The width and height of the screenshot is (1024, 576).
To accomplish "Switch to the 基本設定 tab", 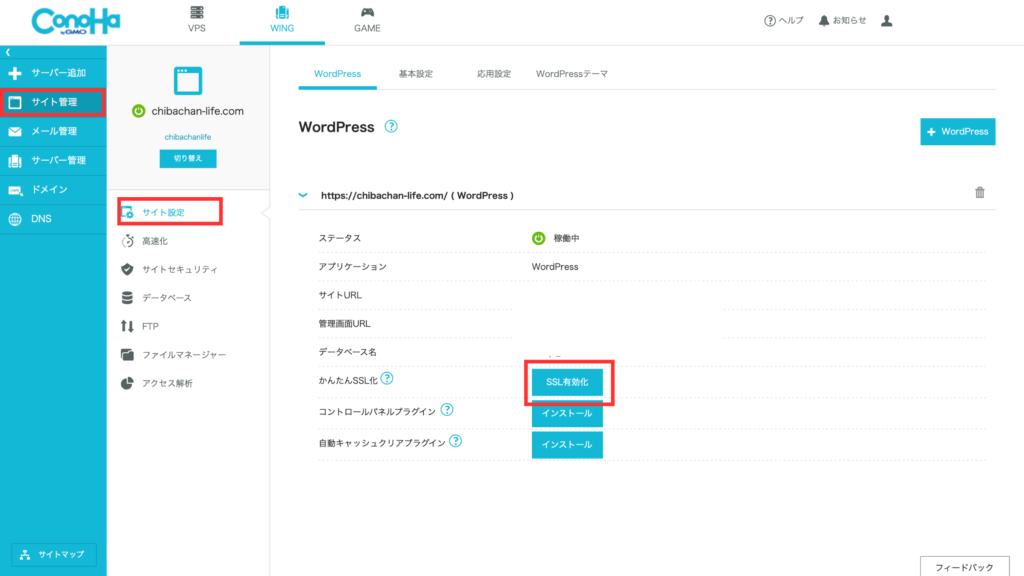I will (415, 74).
